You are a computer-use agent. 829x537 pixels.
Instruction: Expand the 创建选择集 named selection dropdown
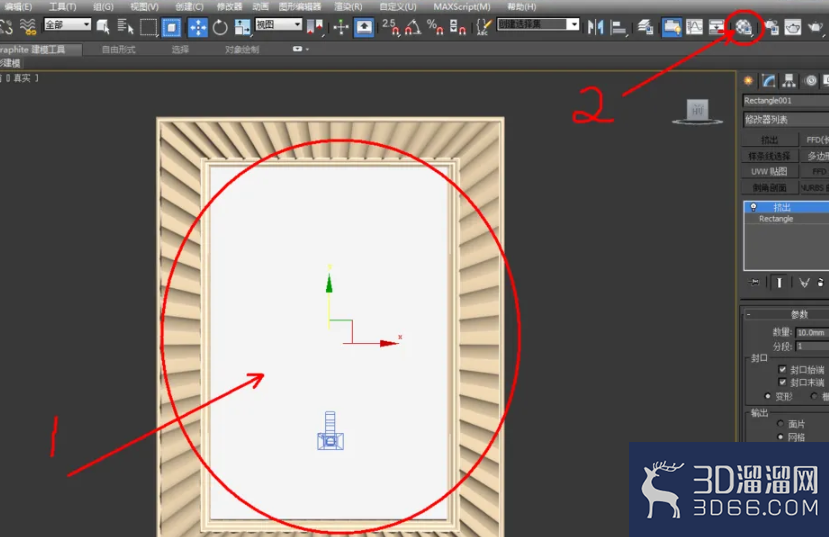click(573, 24)
